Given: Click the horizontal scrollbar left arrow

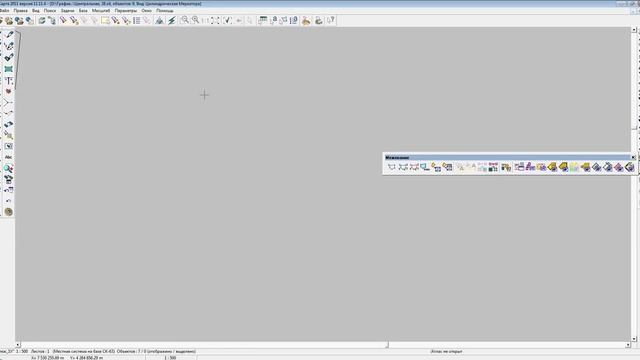Looking at the screenshot, I should (18, 345).
